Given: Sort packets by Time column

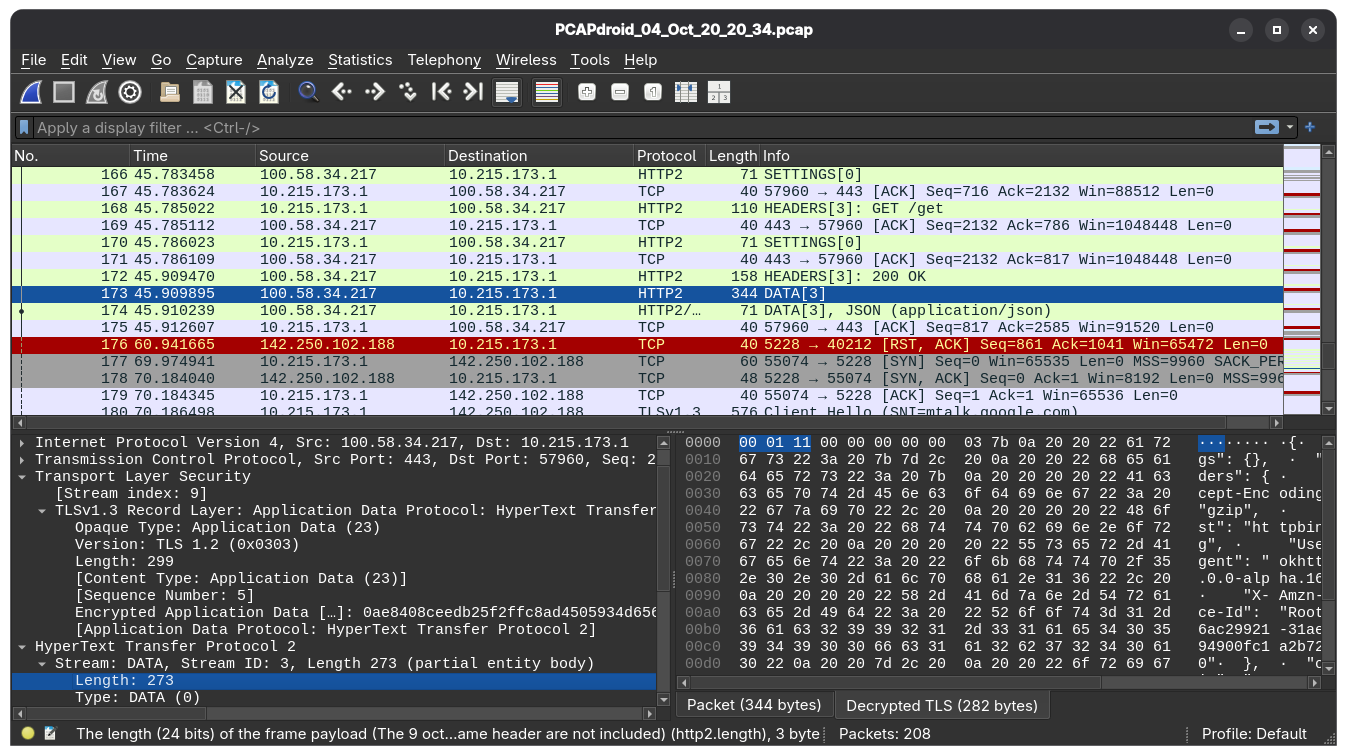Looking at the screenshot, I should tap(192, 156).
